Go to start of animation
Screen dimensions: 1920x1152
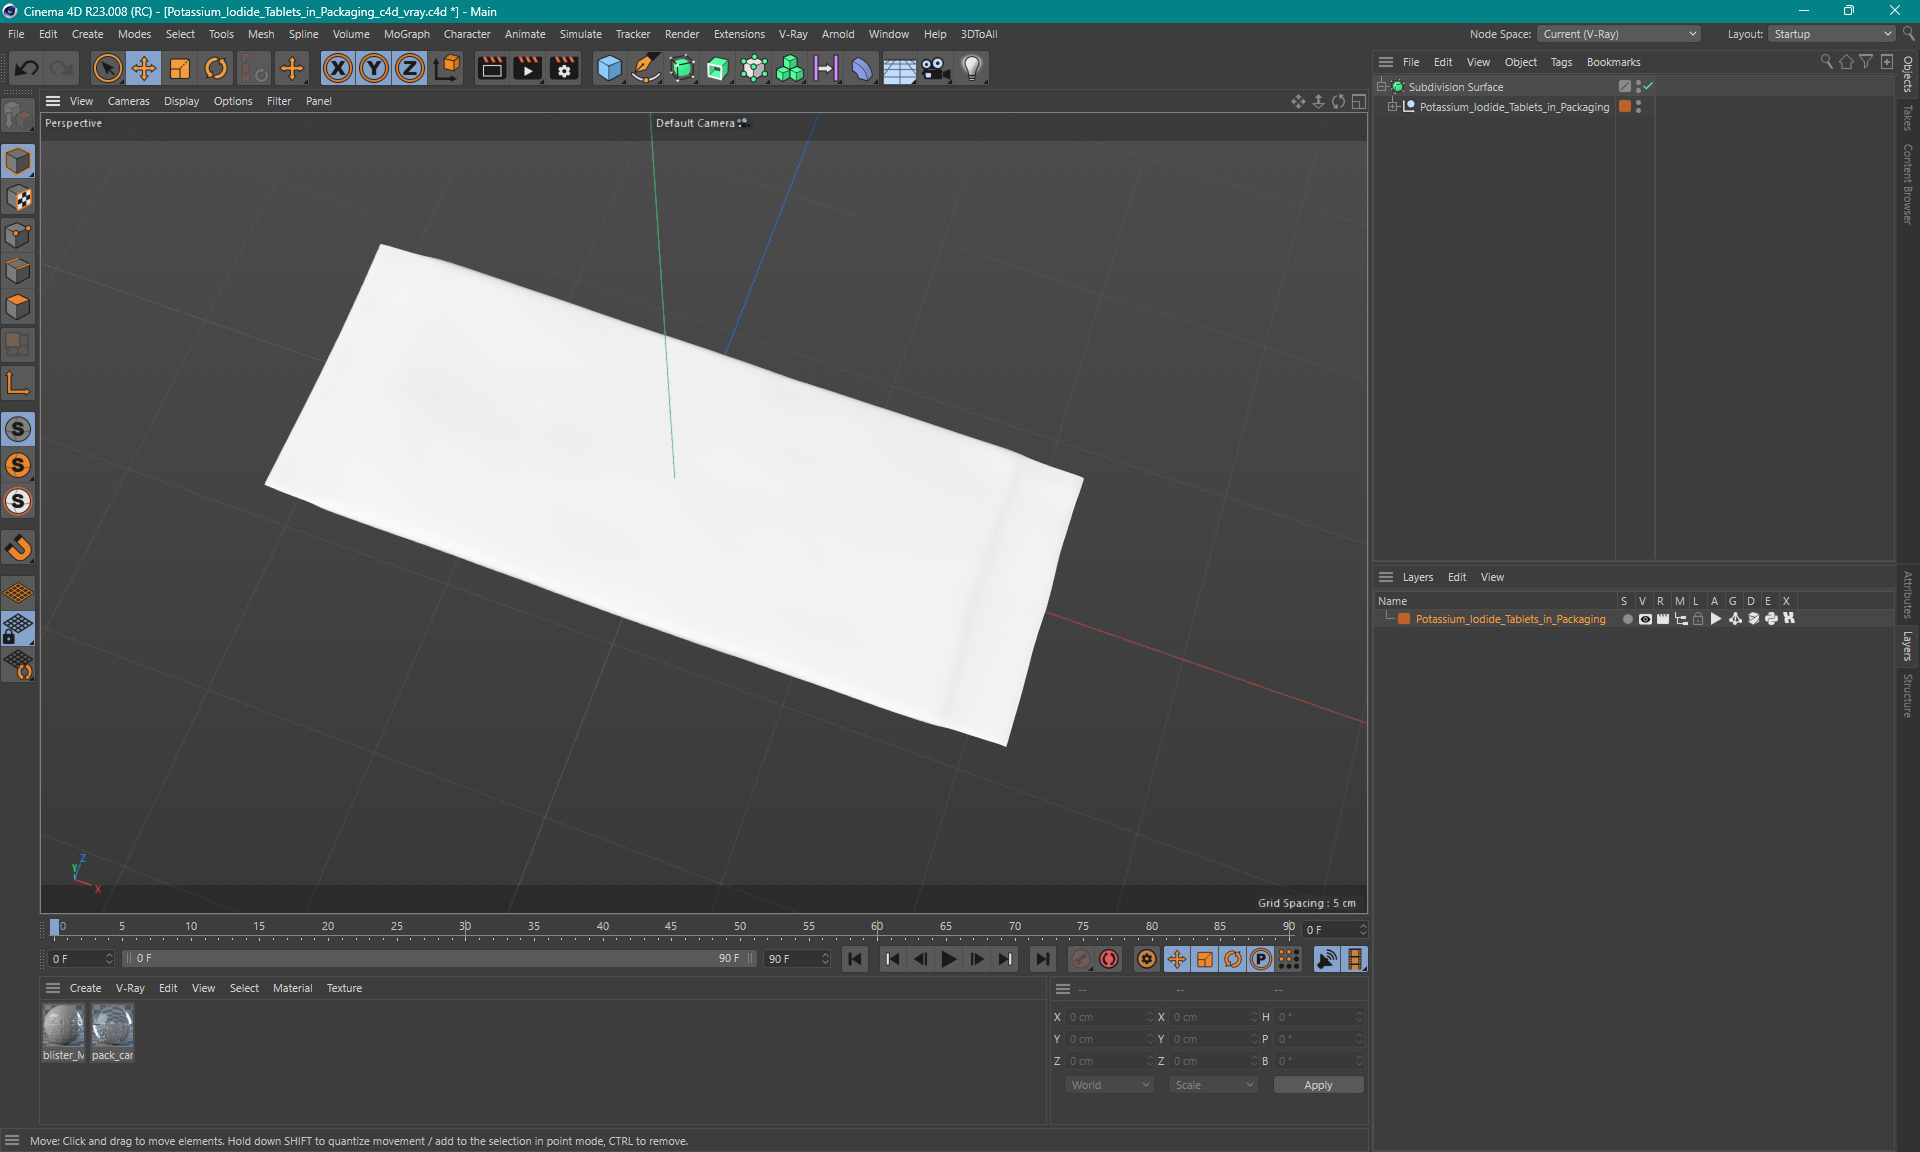pyautogui.click(x=854, y=959)
